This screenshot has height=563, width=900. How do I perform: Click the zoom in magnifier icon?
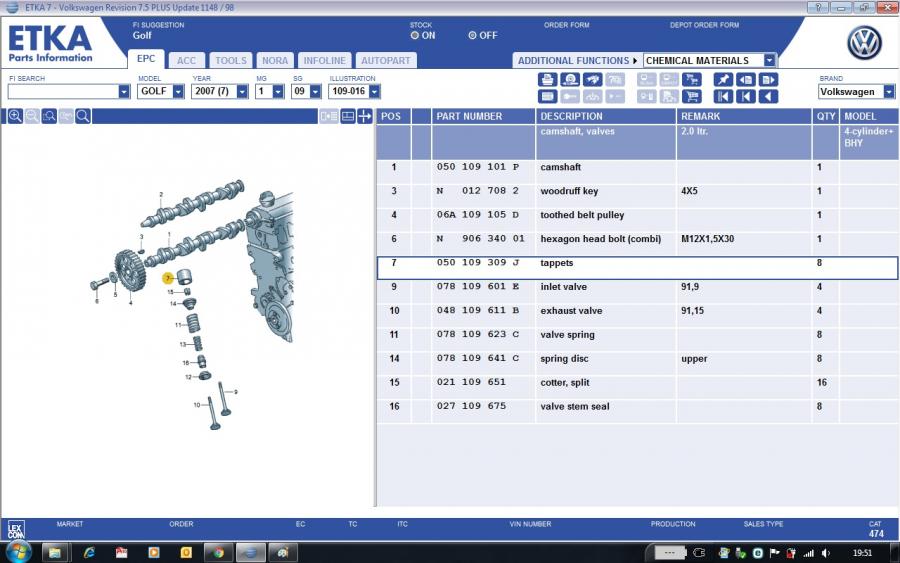click(x=15, y=116)
